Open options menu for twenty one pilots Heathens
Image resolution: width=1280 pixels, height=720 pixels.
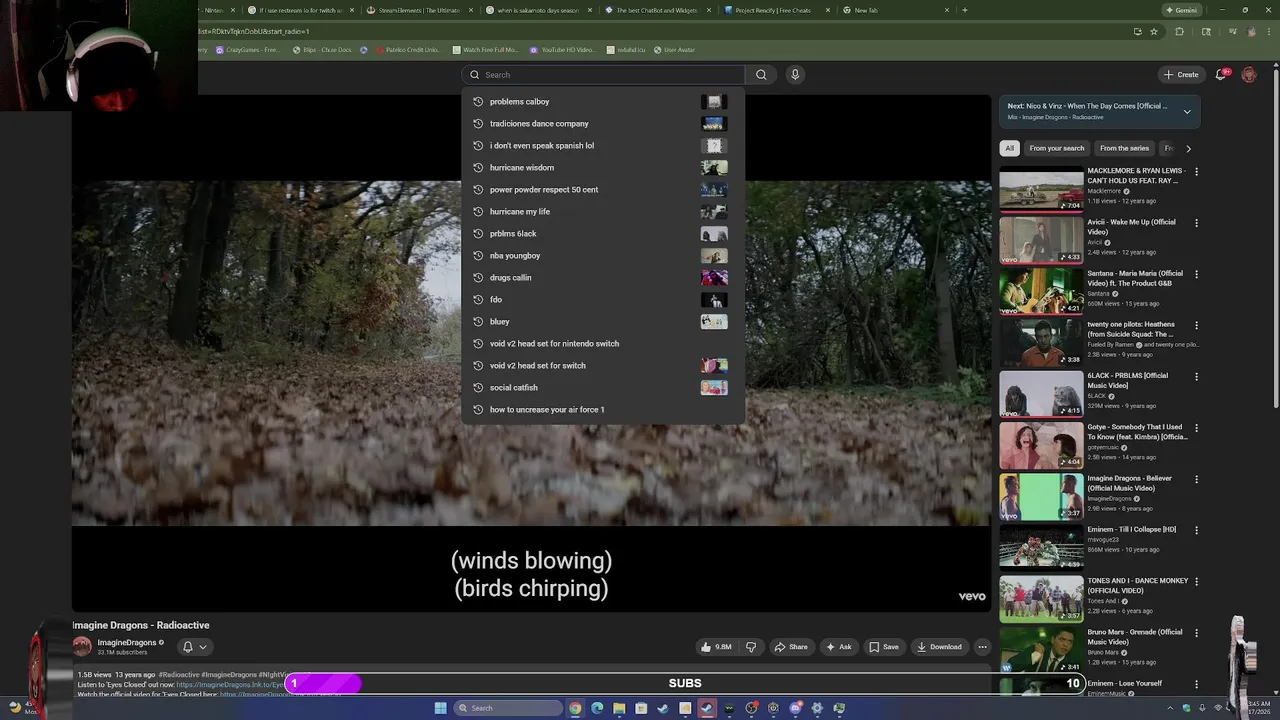pos(1196,325)
